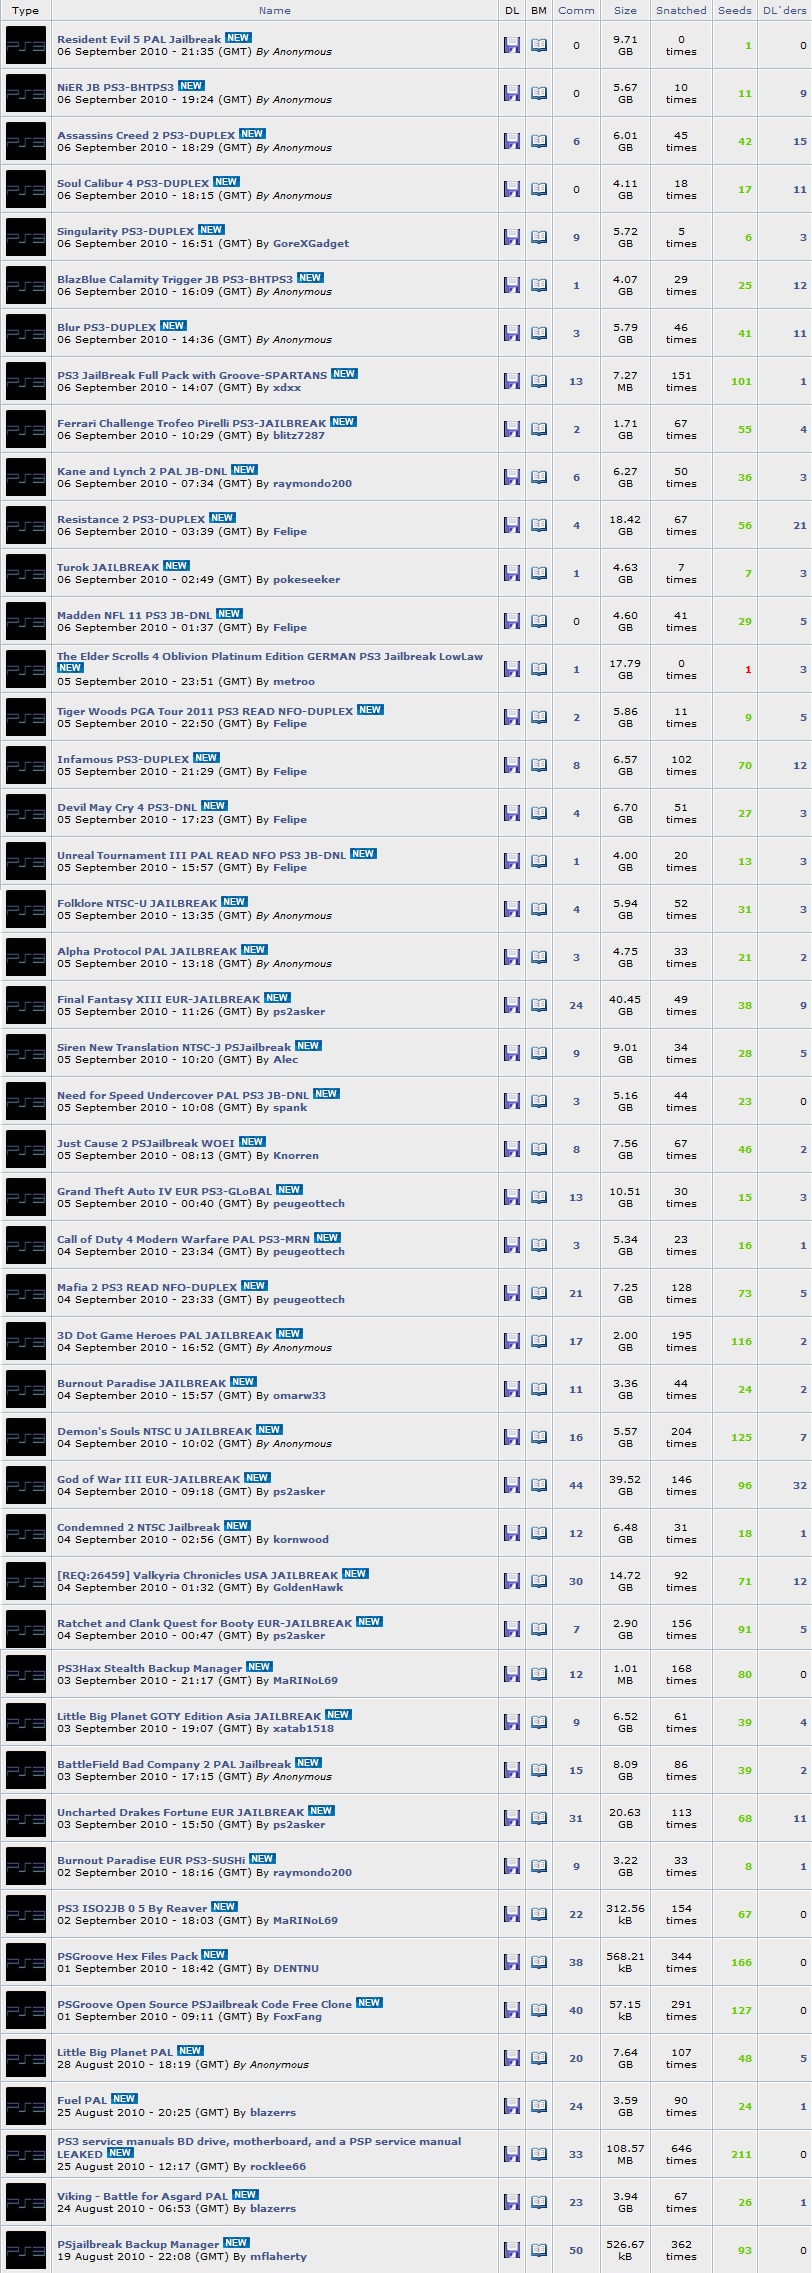Bookmark Soul Calibur 4 PS3-DUPLEX

pyautogui.click(x=539, y=189)
